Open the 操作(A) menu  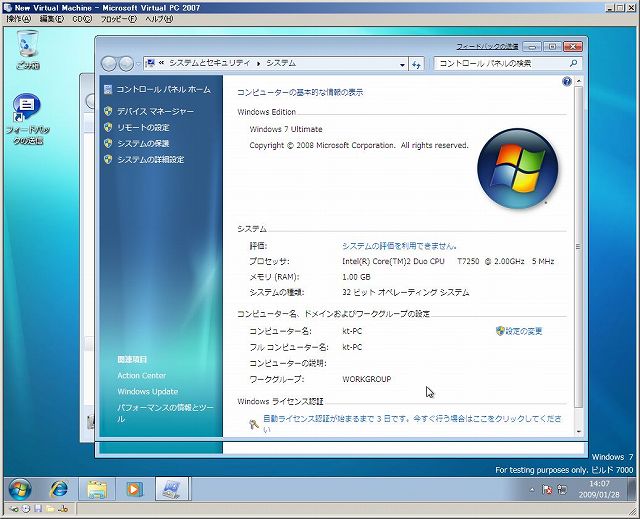click(18, 19)
